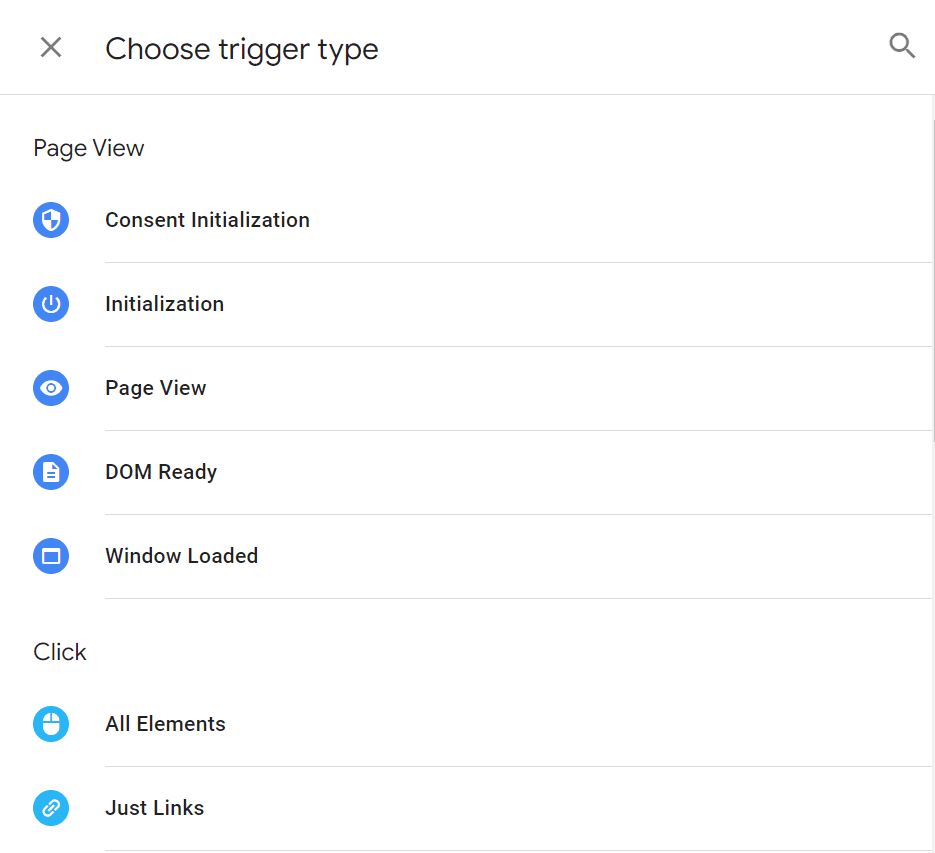Click the Initialization power icon

click(x=51, y=304)
